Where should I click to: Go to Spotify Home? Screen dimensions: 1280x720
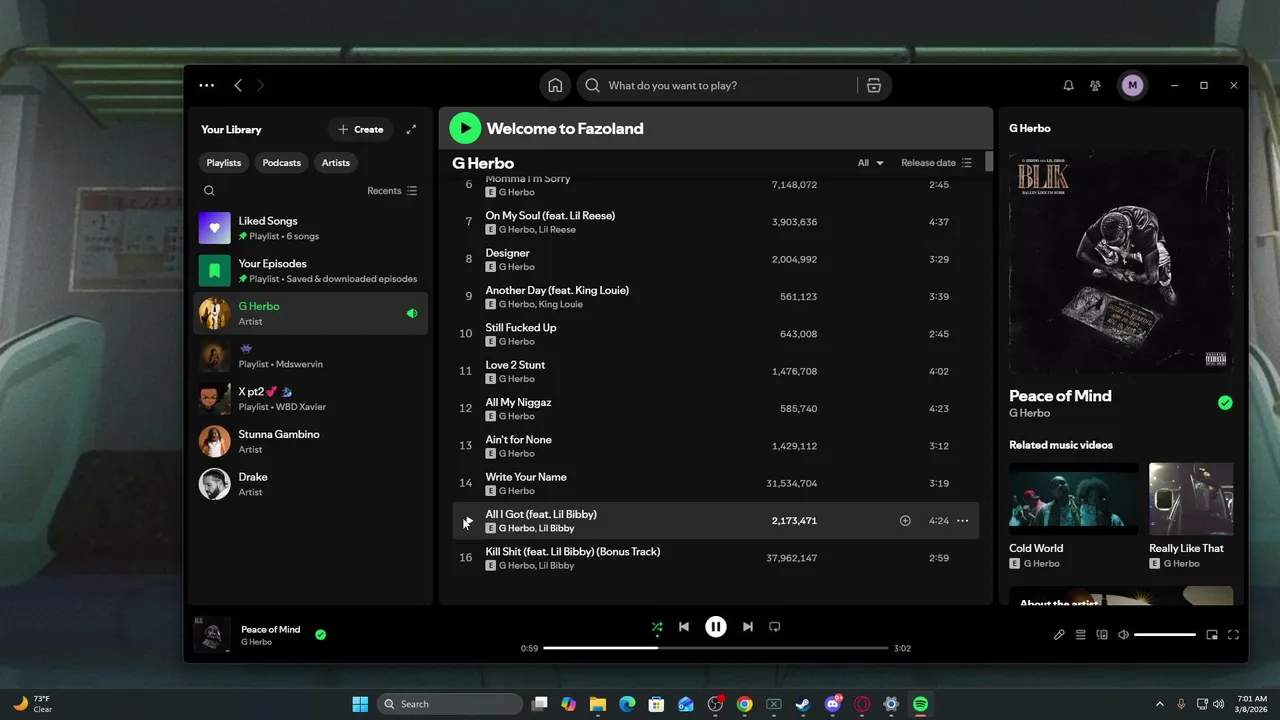point(555,86)
